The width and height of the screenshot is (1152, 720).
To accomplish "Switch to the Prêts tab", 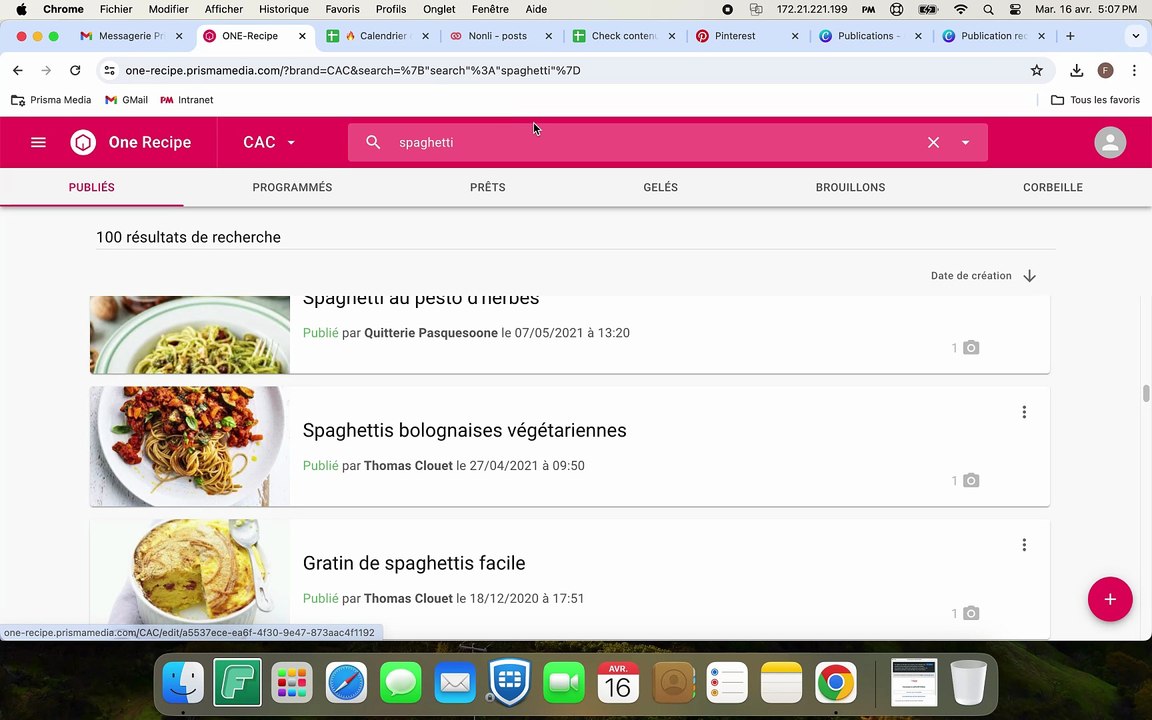I will pos(488,187).
